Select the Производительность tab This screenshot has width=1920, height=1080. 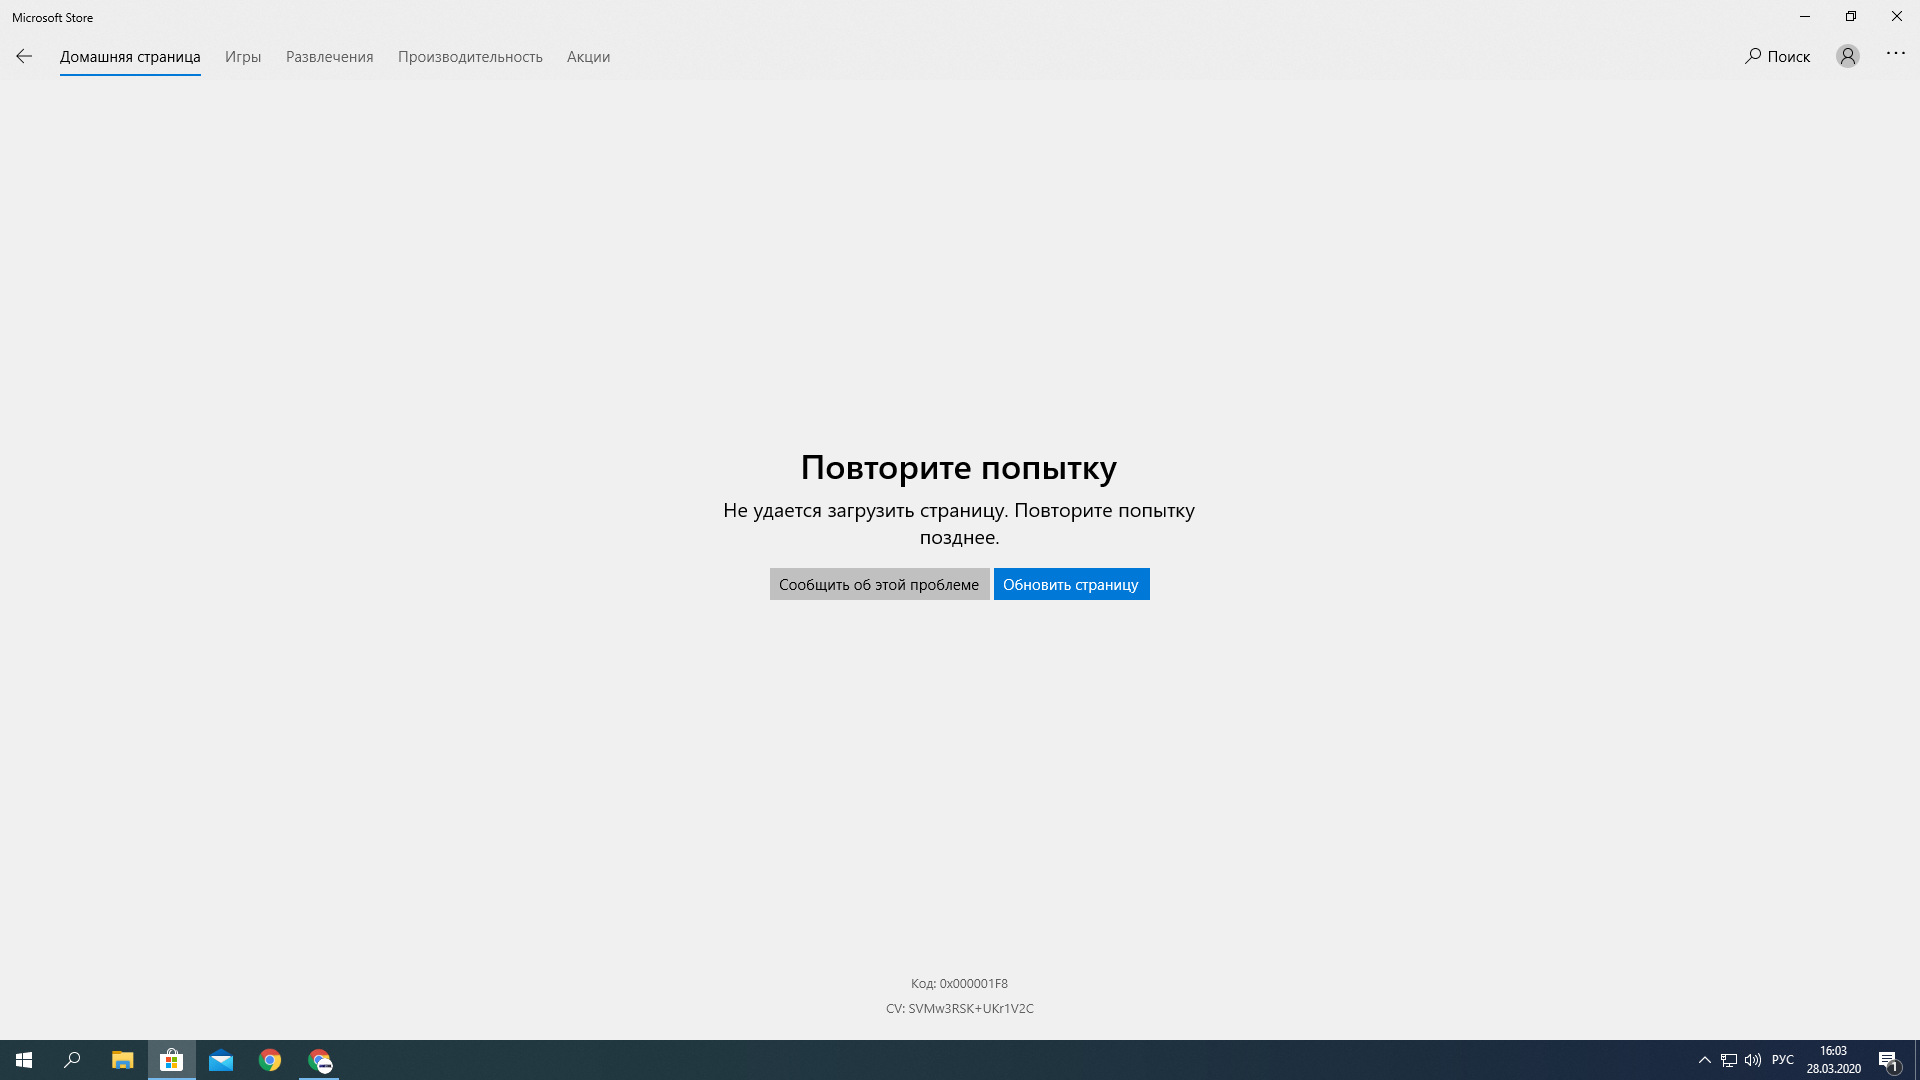click(470, 57)
